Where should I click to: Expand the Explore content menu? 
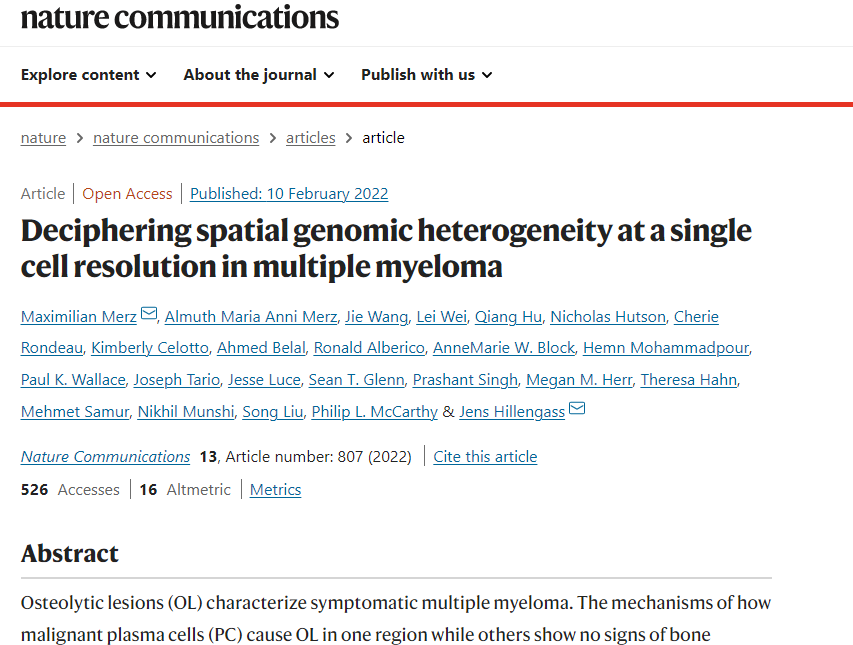point(89,75)
